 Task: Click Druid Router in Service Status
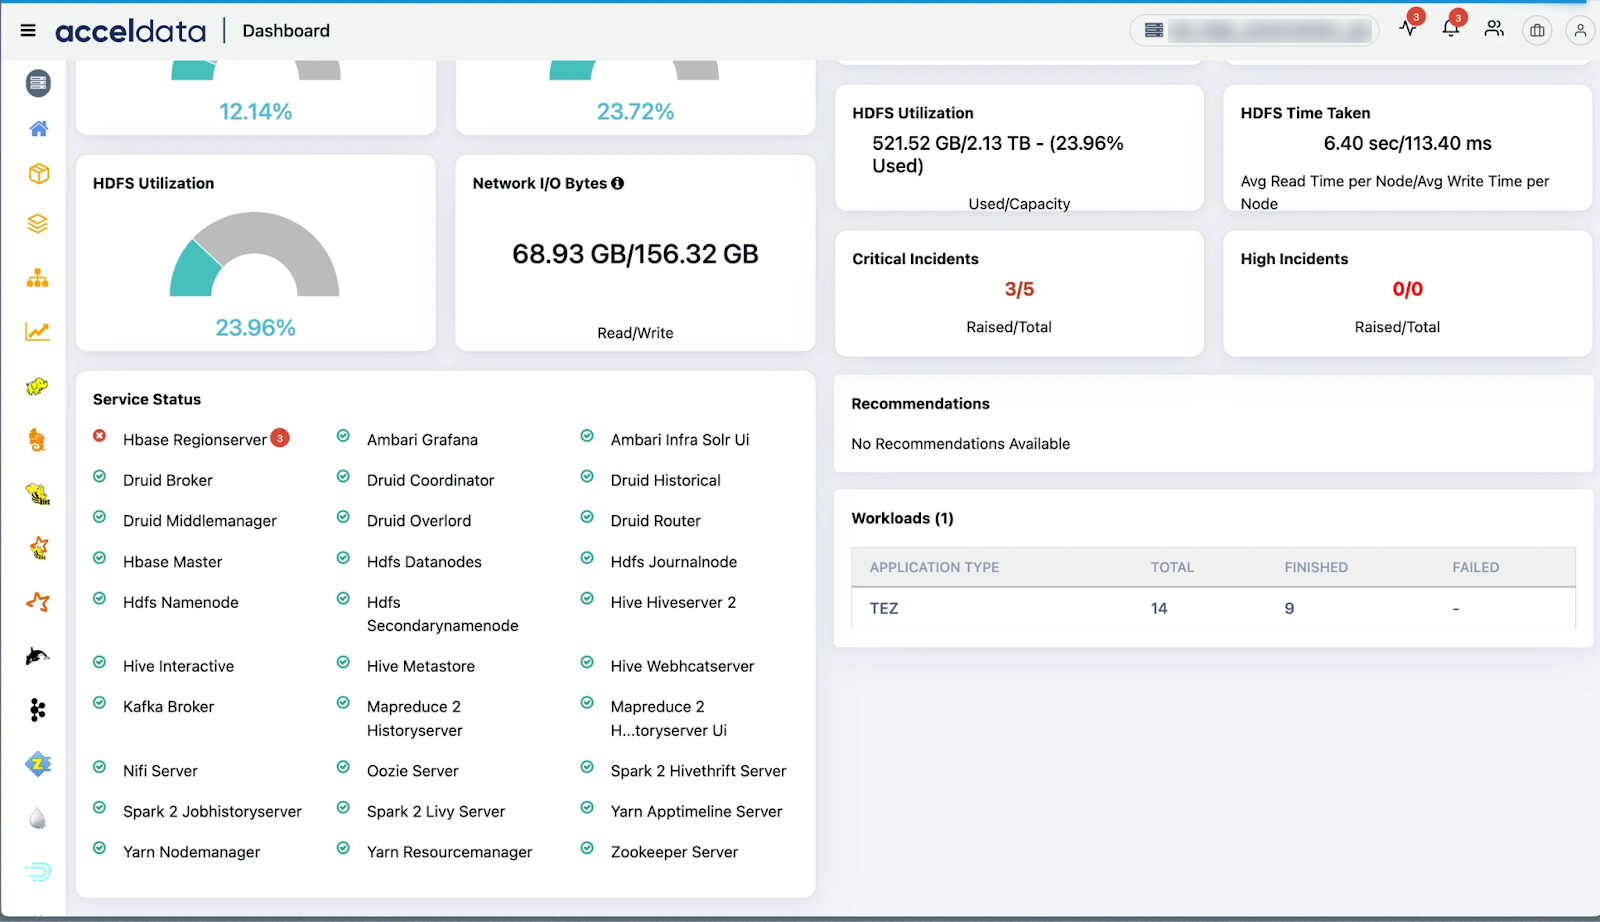pyautogui.click(x=656, y=521)
